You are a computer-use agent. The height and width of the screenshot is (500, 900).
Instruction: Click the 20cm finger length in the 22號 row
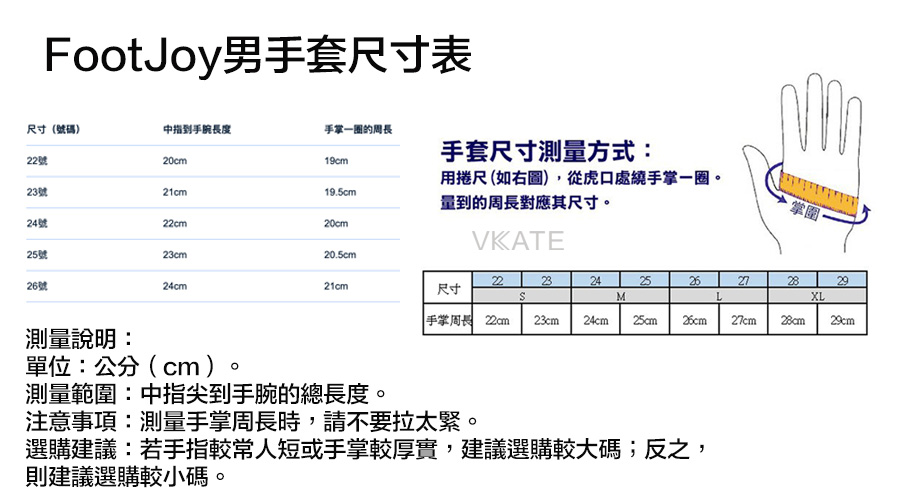[x=174, y=161]
